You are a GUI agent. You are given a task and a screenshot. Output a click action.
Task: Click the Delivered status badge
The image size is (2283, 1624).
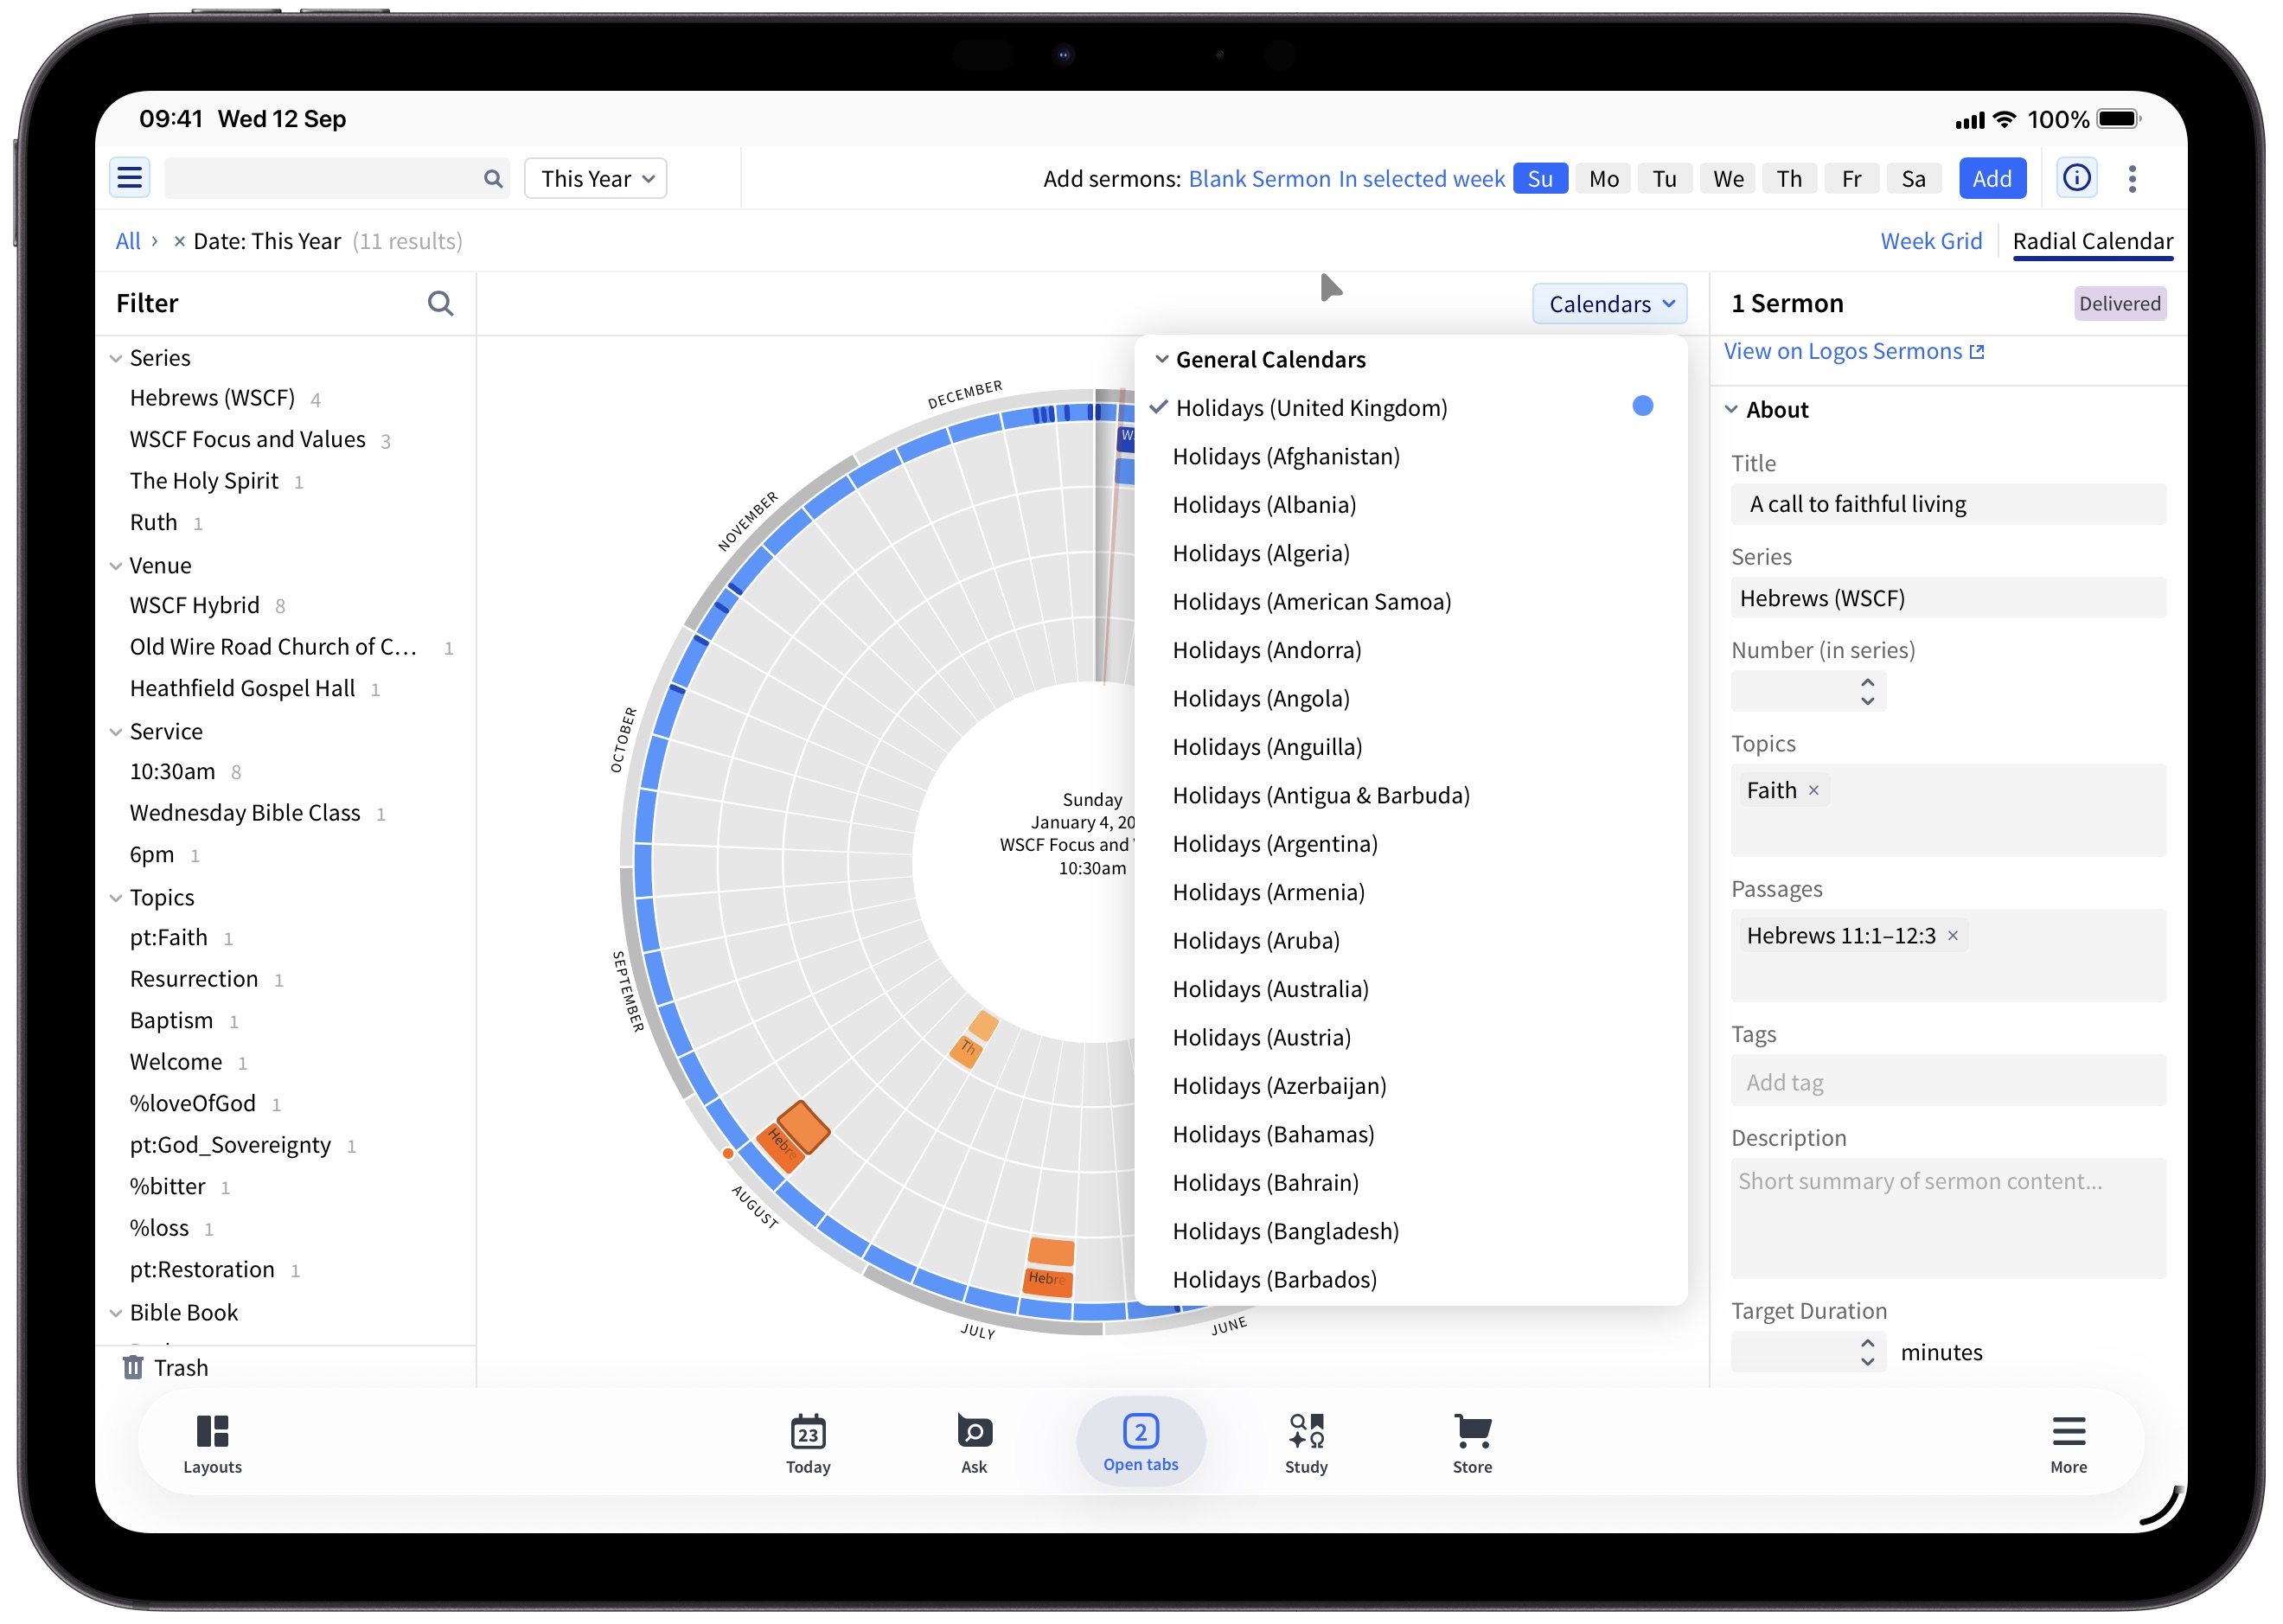pos(2119,304)
